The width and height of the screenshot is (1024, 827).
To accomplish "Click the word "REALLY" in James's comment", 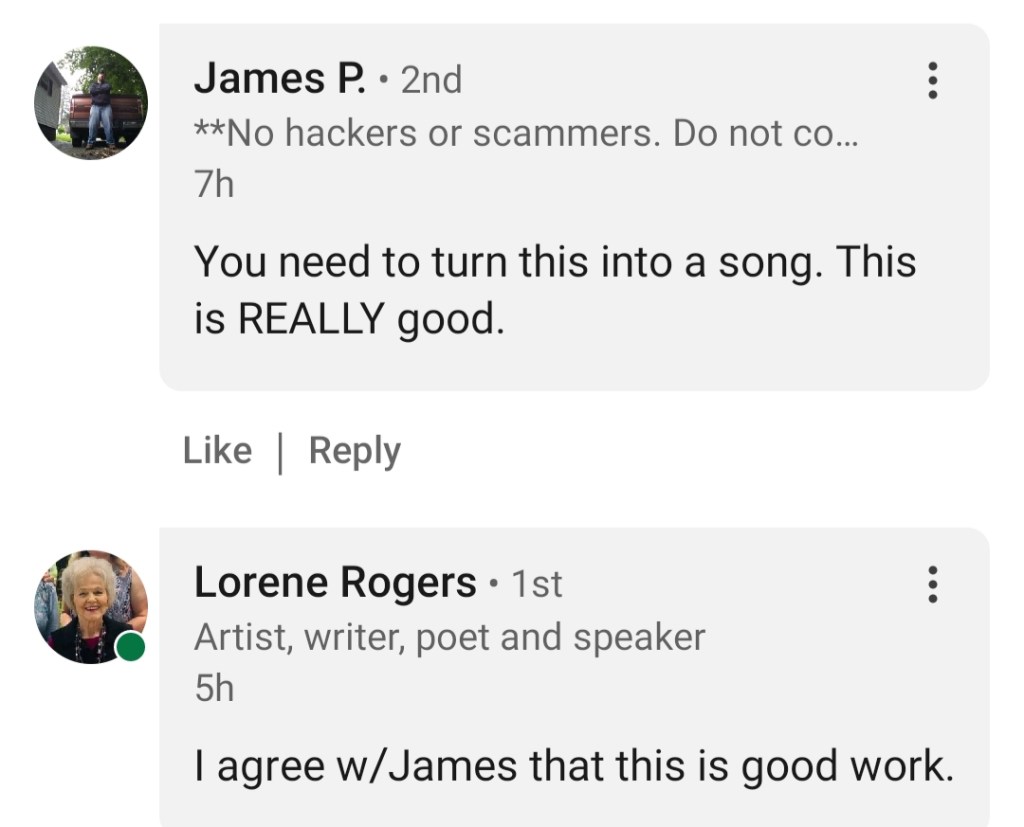I will click(311, 319).
